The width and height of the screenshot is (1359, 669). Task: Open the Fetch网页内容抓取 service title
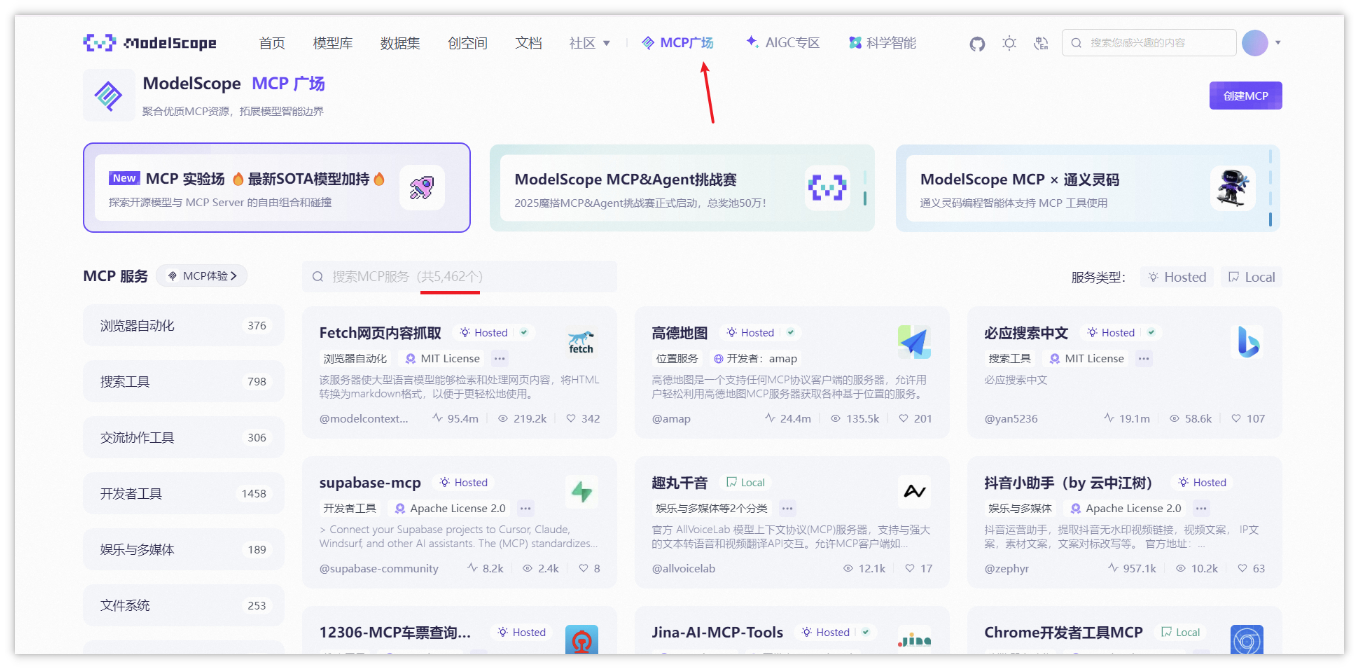click(380, 333)
